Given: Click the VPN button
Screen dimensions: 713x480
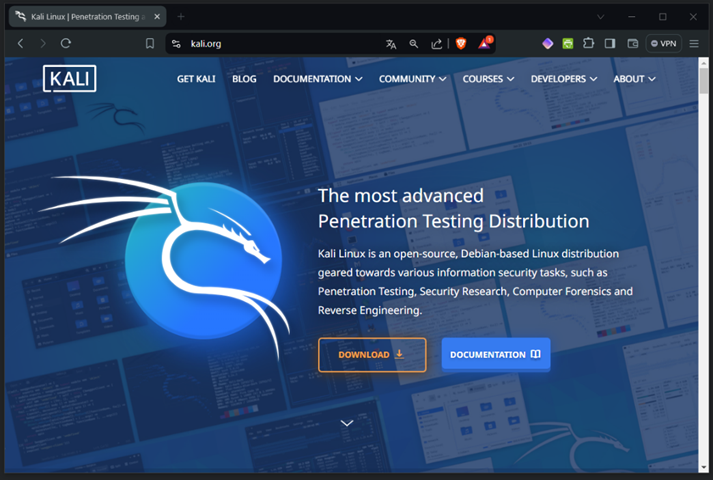Looking at the screenshot, I should pos(664,44).
